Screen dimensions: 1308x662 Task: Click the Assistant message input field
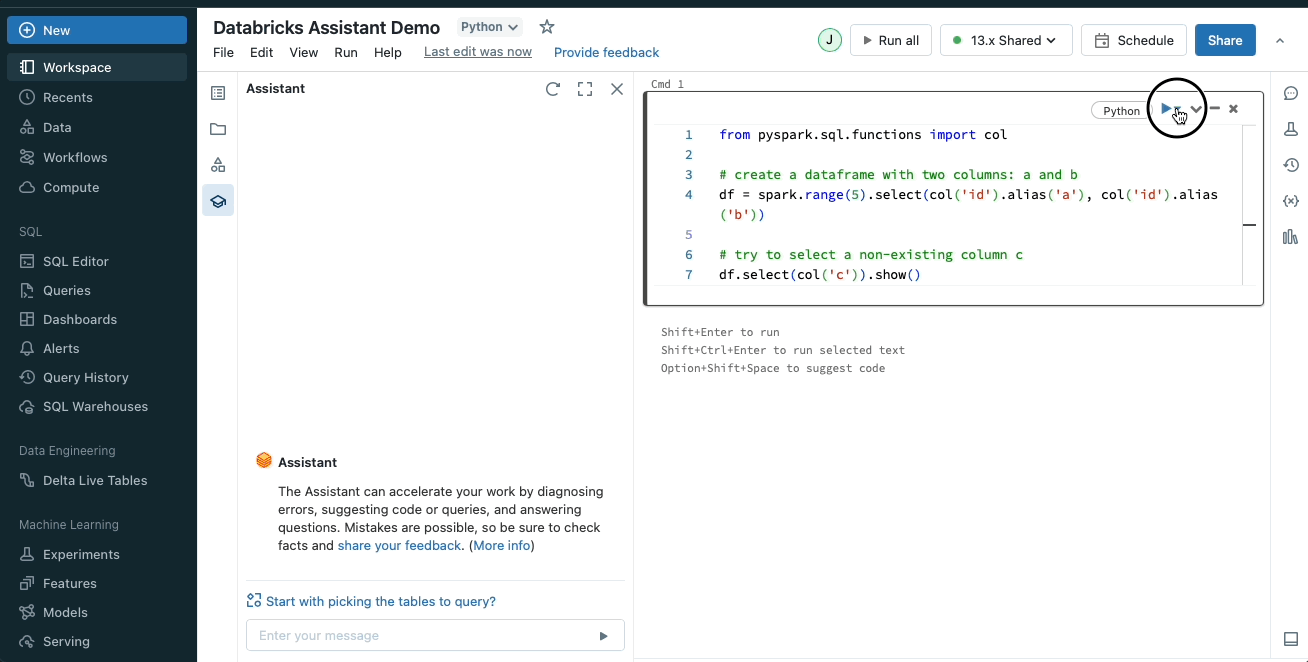point(420,635)
